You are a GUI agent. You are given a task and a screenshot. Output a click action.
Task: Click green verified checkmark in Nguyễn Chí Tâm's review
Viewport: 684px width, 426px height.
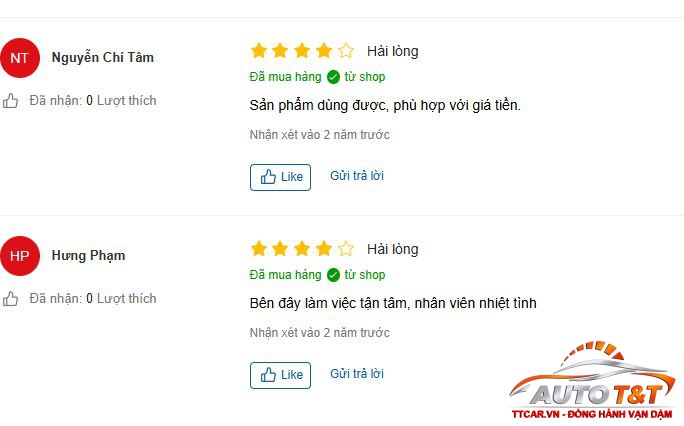(333, 77)
